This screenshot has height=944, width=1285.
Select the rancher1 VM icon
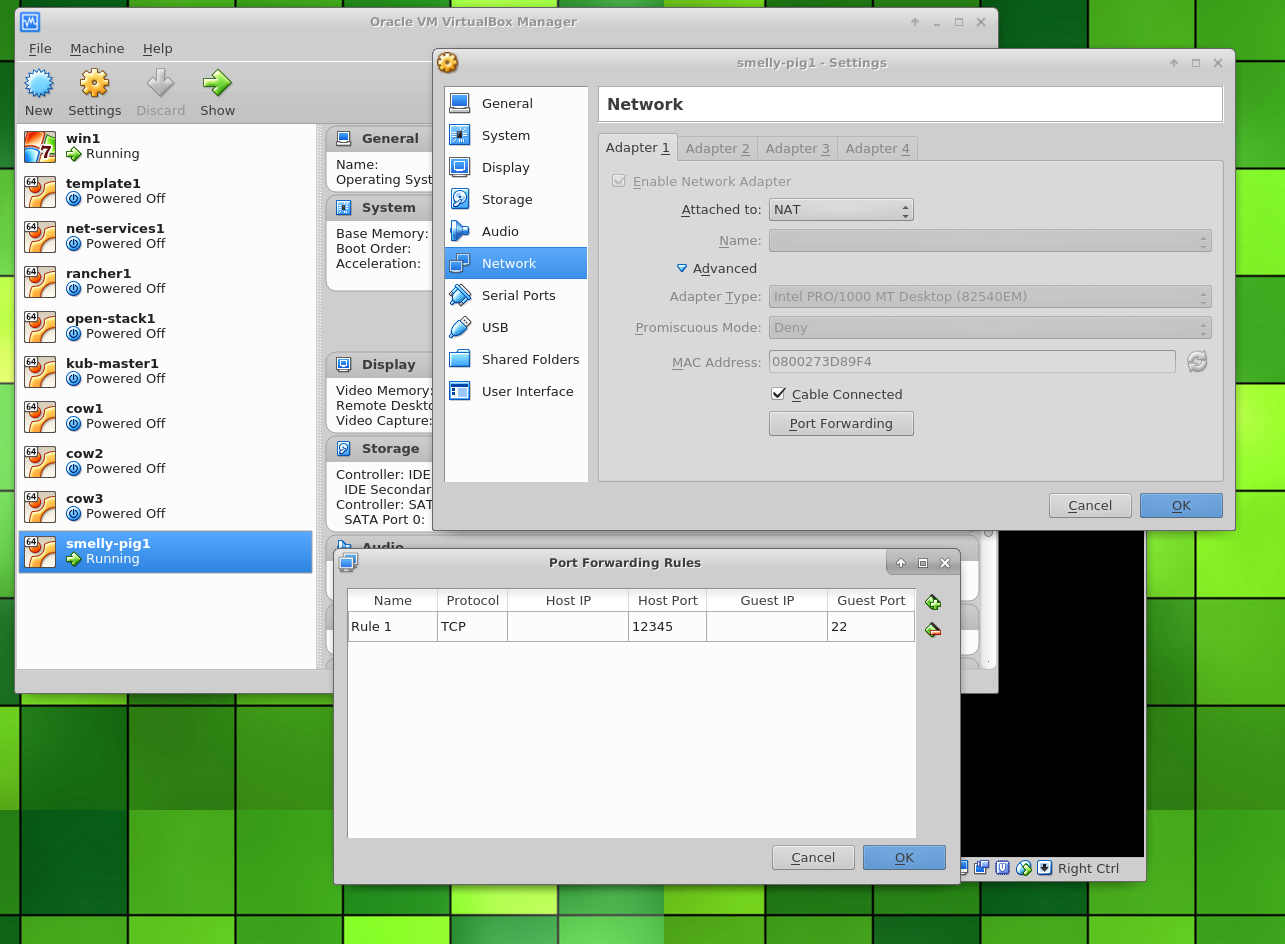[x=40, y=281]
